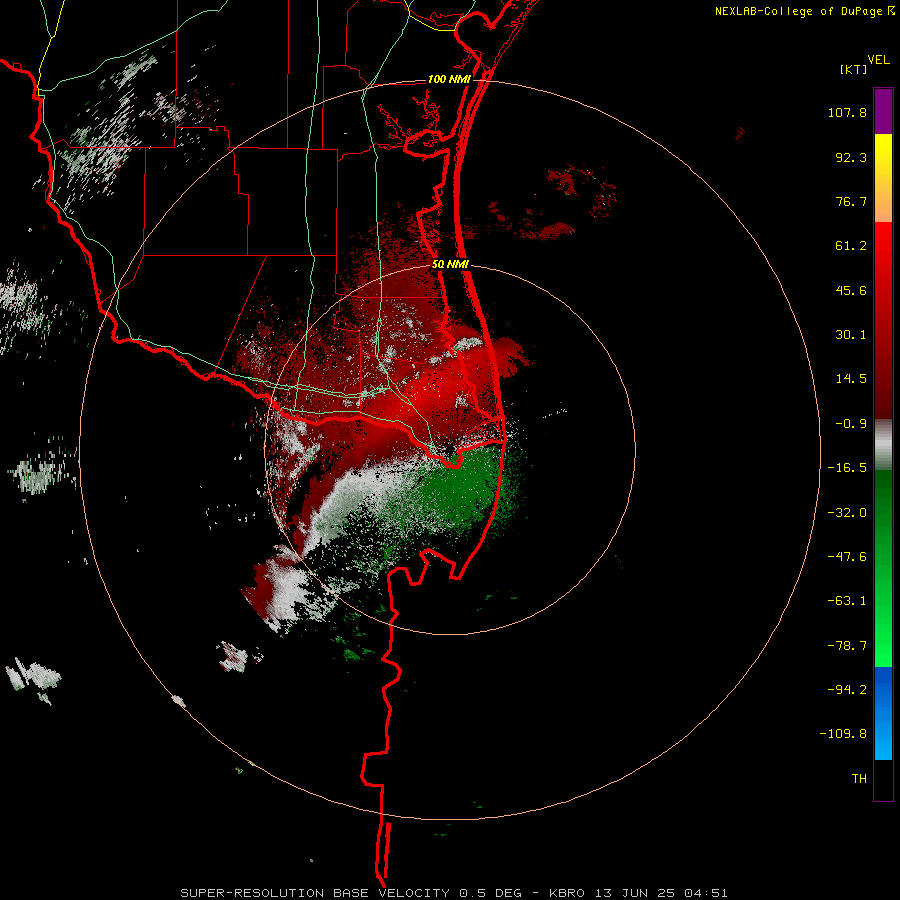Click the 50 NMI range ring label
900x900 pixels.
(x=451, y=265)
